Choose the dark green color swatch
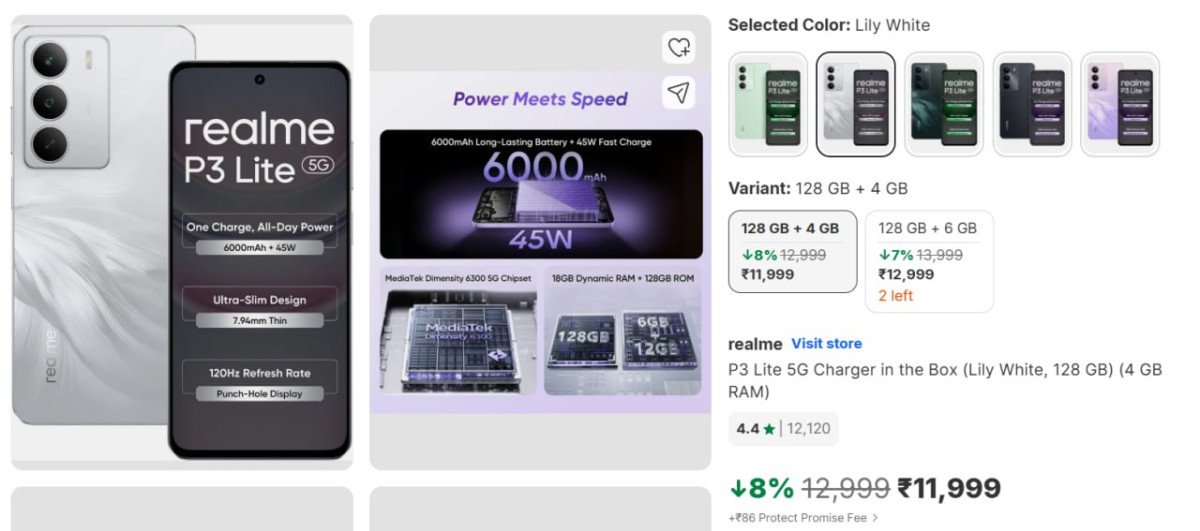This screenshot has height=531, width=1200. click(943, 104)
